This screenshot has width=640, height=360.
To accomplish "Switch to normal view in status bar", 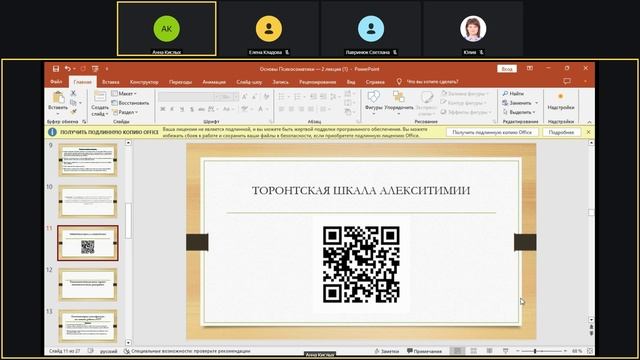I will click(457, 351).
